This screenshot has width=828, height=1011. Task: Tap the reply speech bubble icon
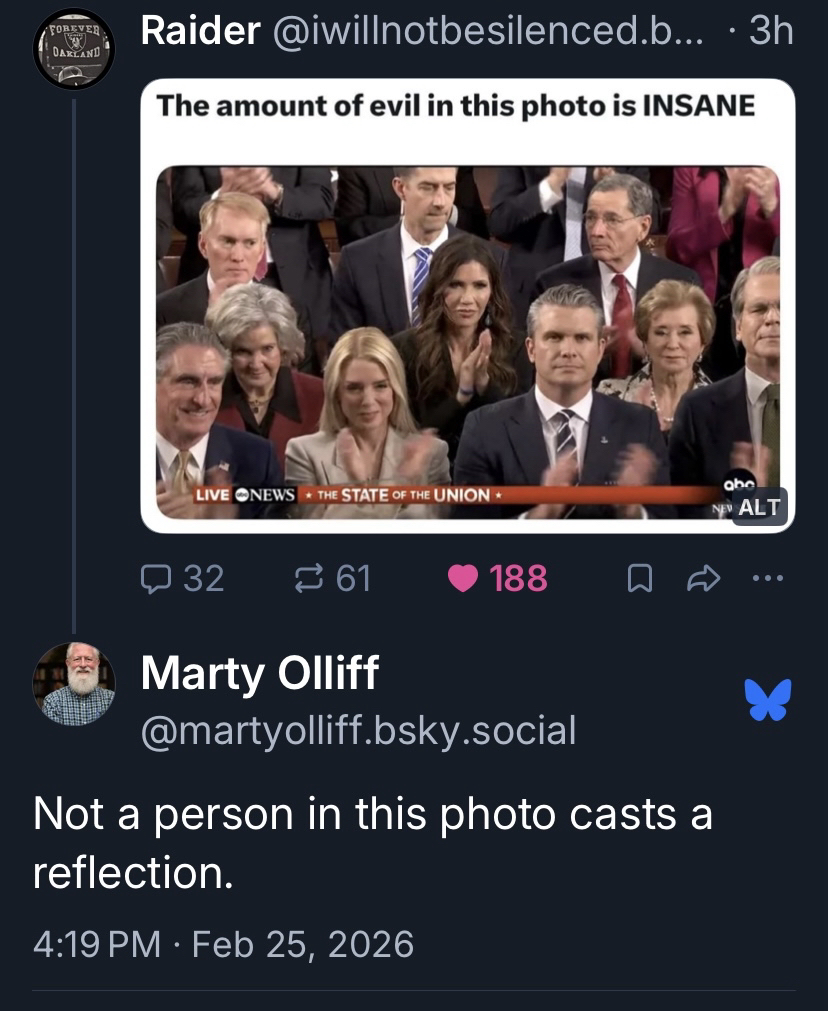(157, 578)
